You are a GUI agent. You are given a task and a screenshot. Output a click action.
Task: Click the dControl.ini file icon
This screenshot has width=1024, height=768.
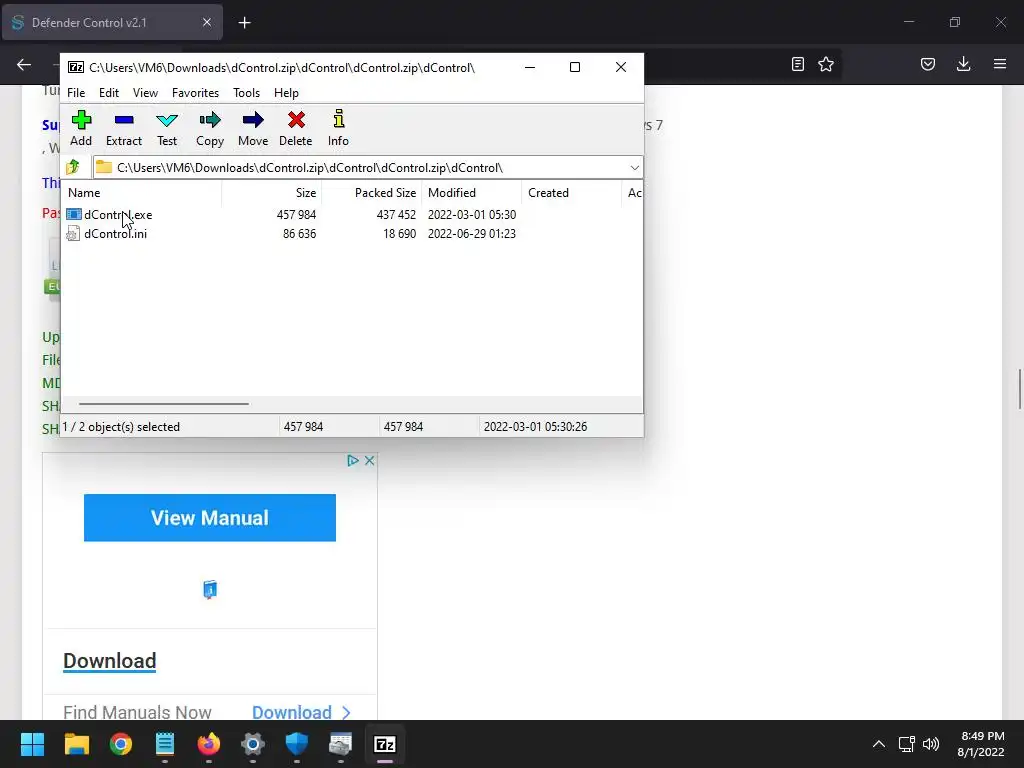(x=74, y=234)
